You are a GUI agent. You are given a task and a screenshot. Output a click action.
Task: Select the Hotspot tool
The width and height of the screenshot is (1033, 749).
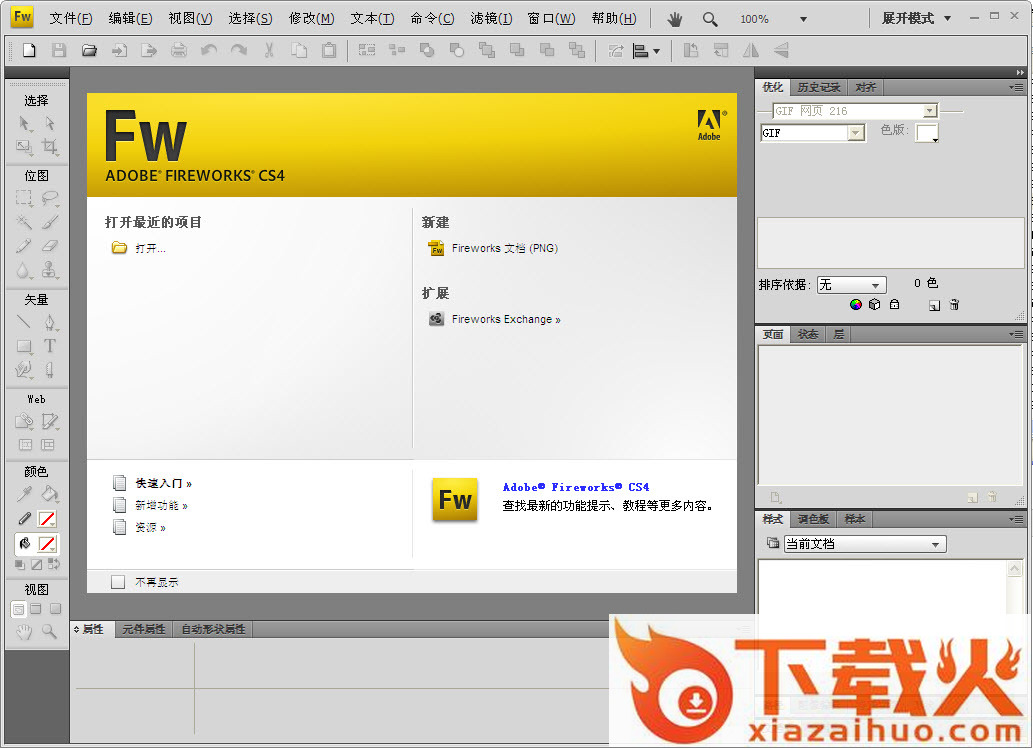click(24, 421)
